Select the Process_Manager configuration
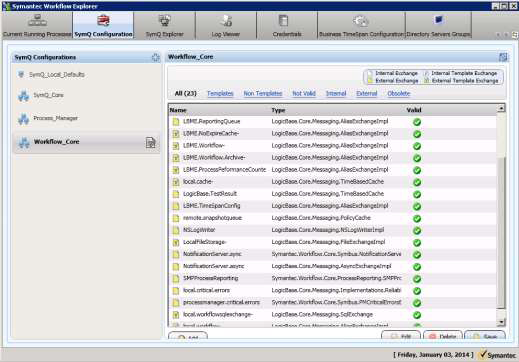The height and width of the screenshot is (362, 519). [55, 118]
